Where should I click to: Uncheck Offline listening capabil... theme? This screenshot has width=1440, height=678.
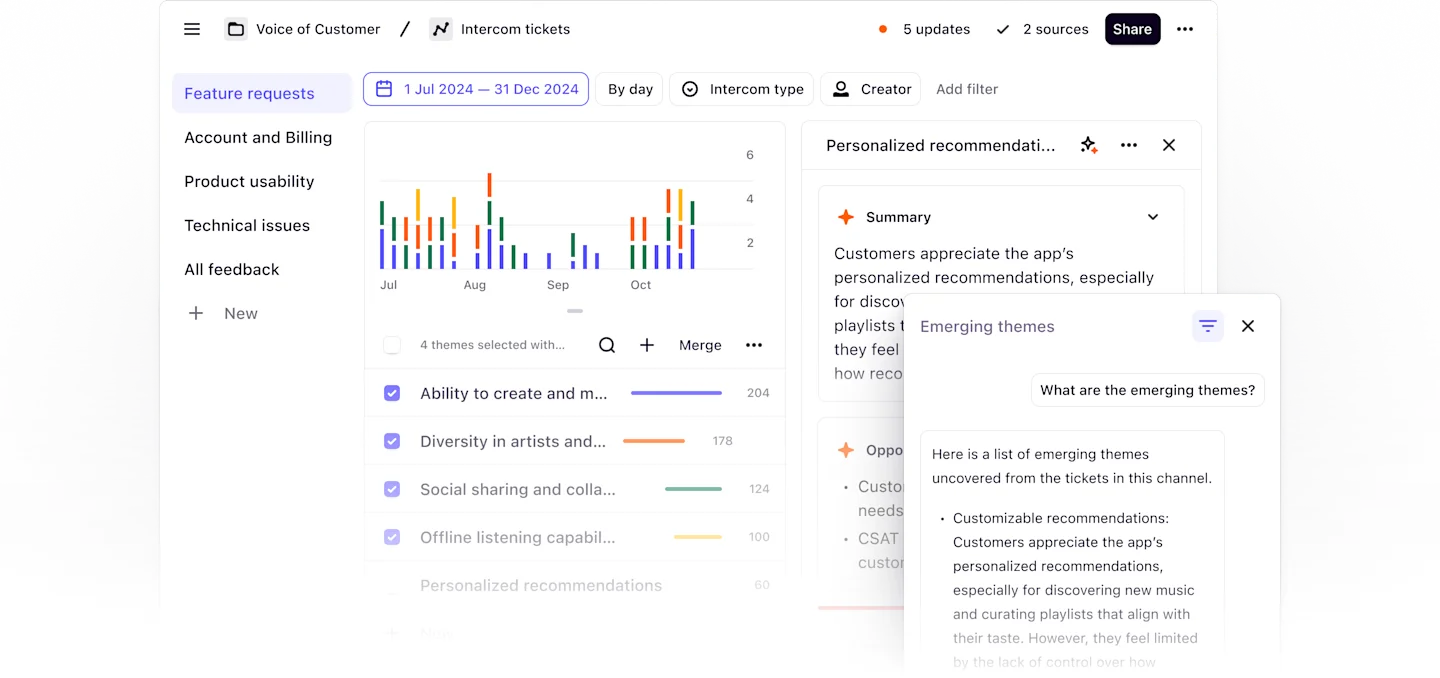pos(392,537)
